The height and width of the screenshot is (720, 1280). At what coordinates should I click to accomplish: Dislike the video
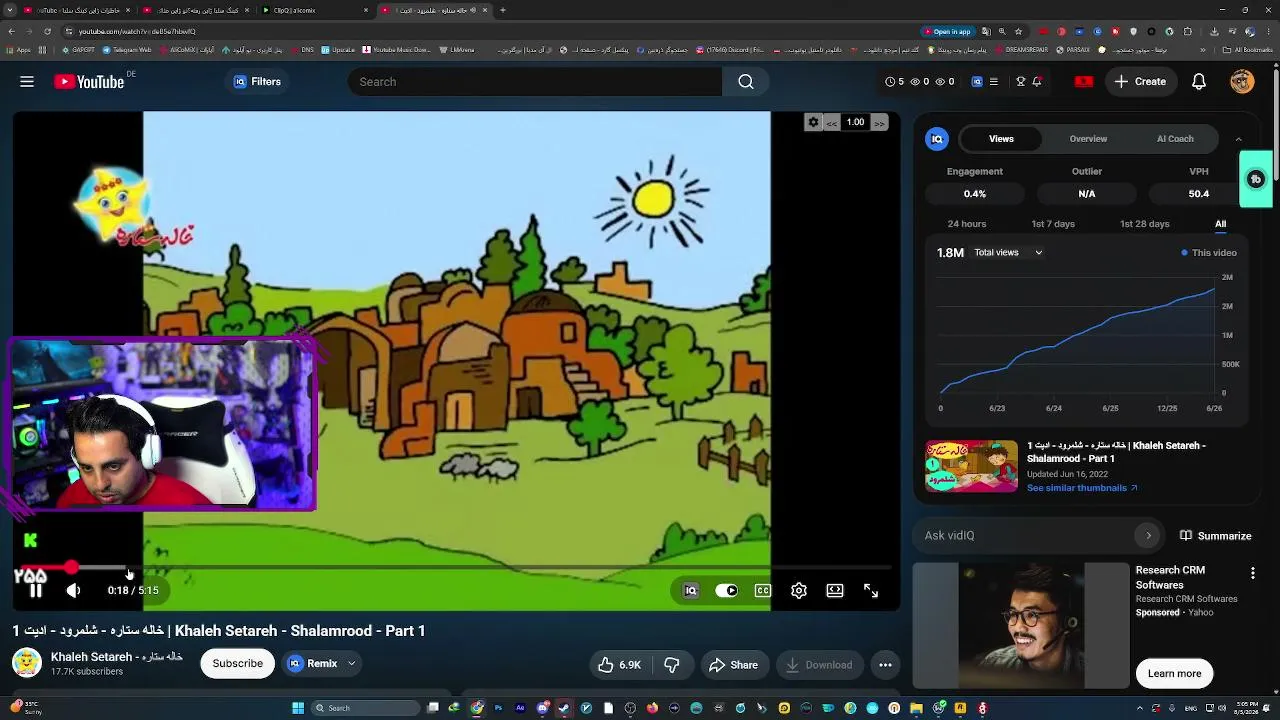(672, 665)
